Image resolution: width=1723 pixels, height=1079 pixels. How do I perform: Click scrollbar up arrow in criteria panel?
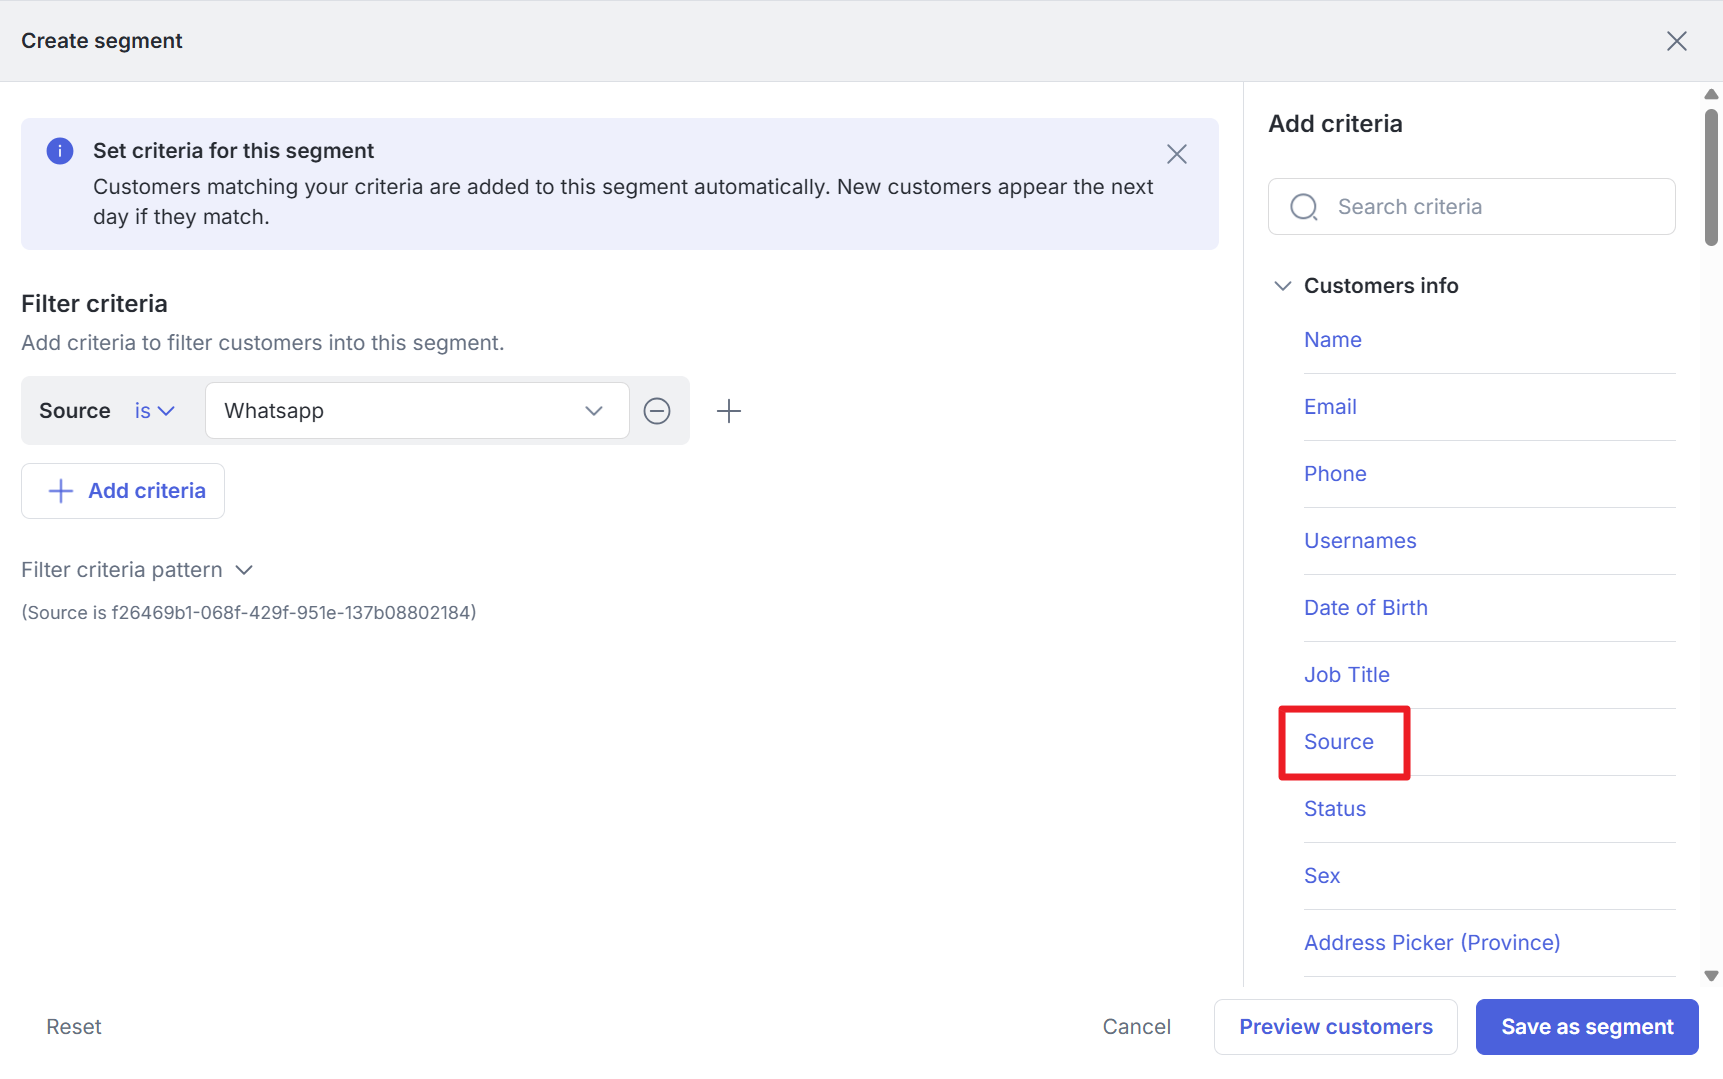pyautogui.click(x=1711, y=94)
